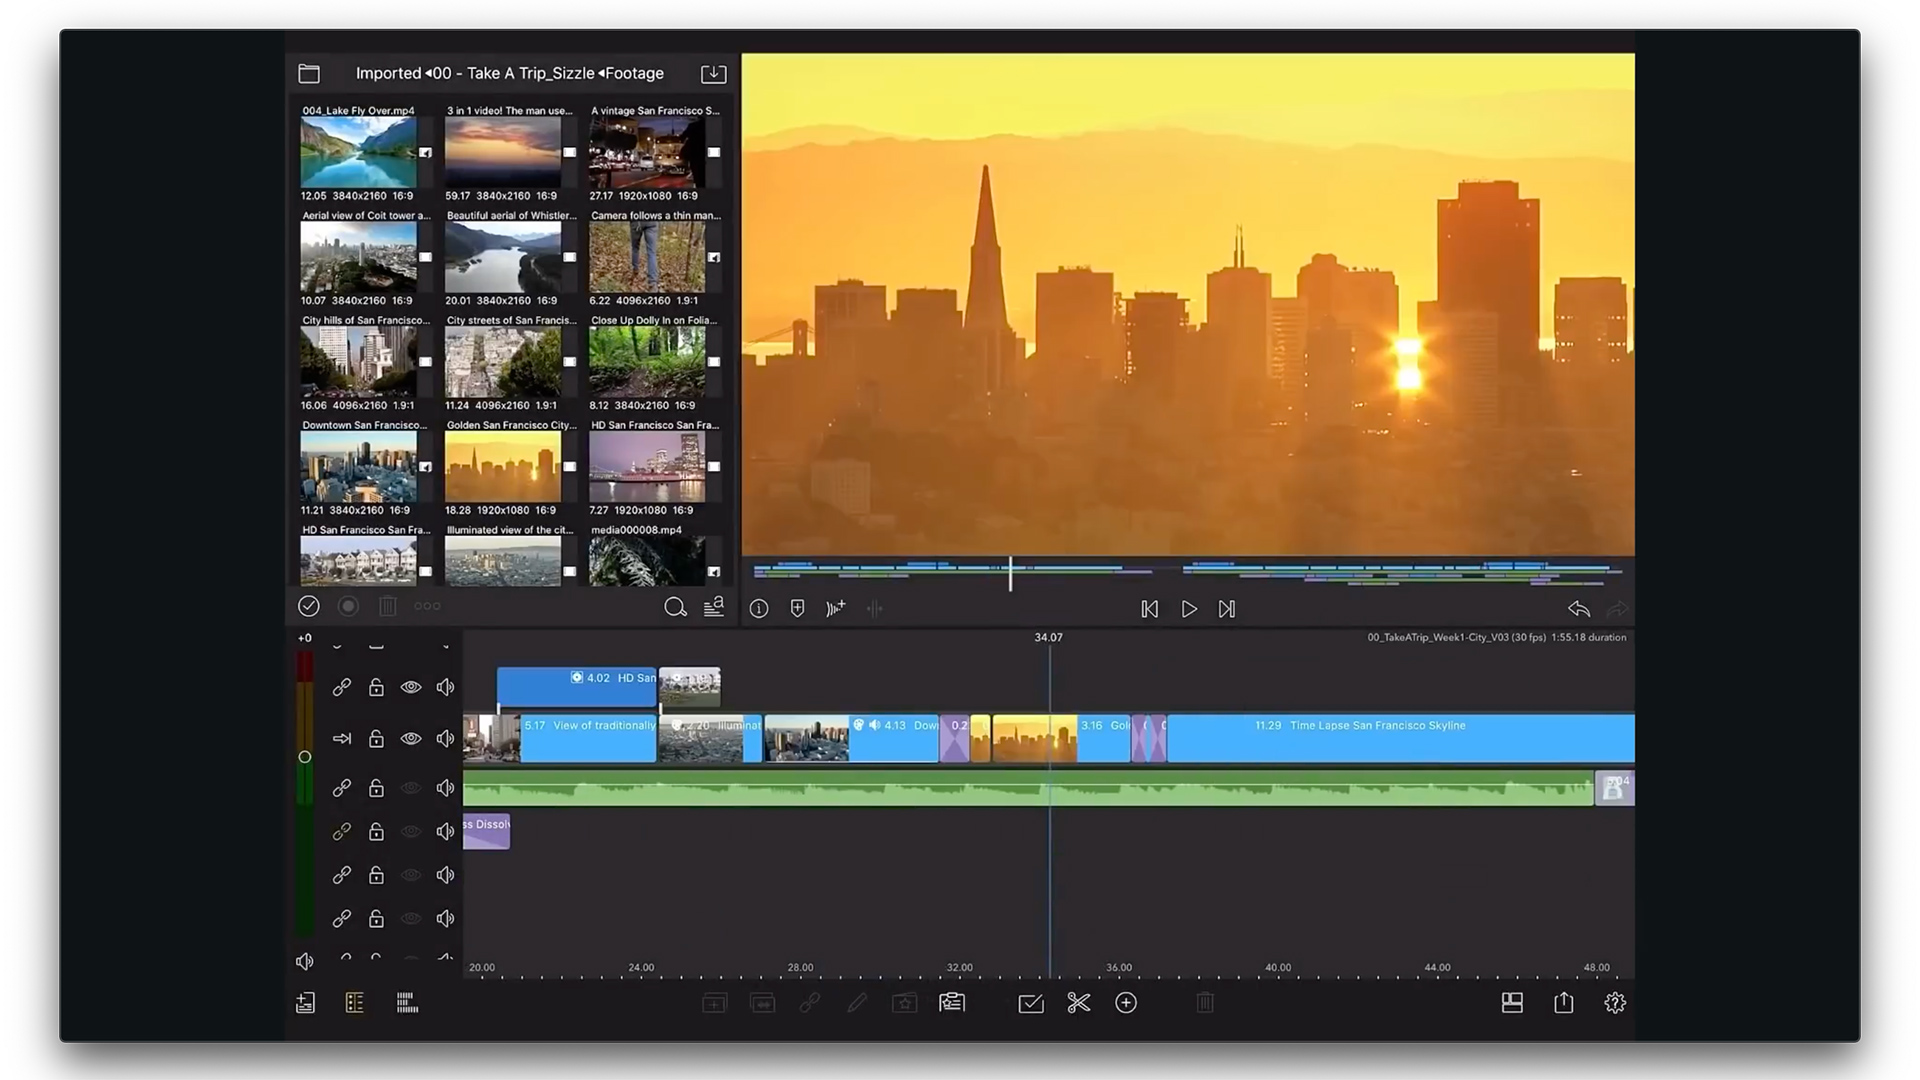Mute the overlay track with HD San clip
This screenshot has width=1920, height=1080.
click(446, 687)
